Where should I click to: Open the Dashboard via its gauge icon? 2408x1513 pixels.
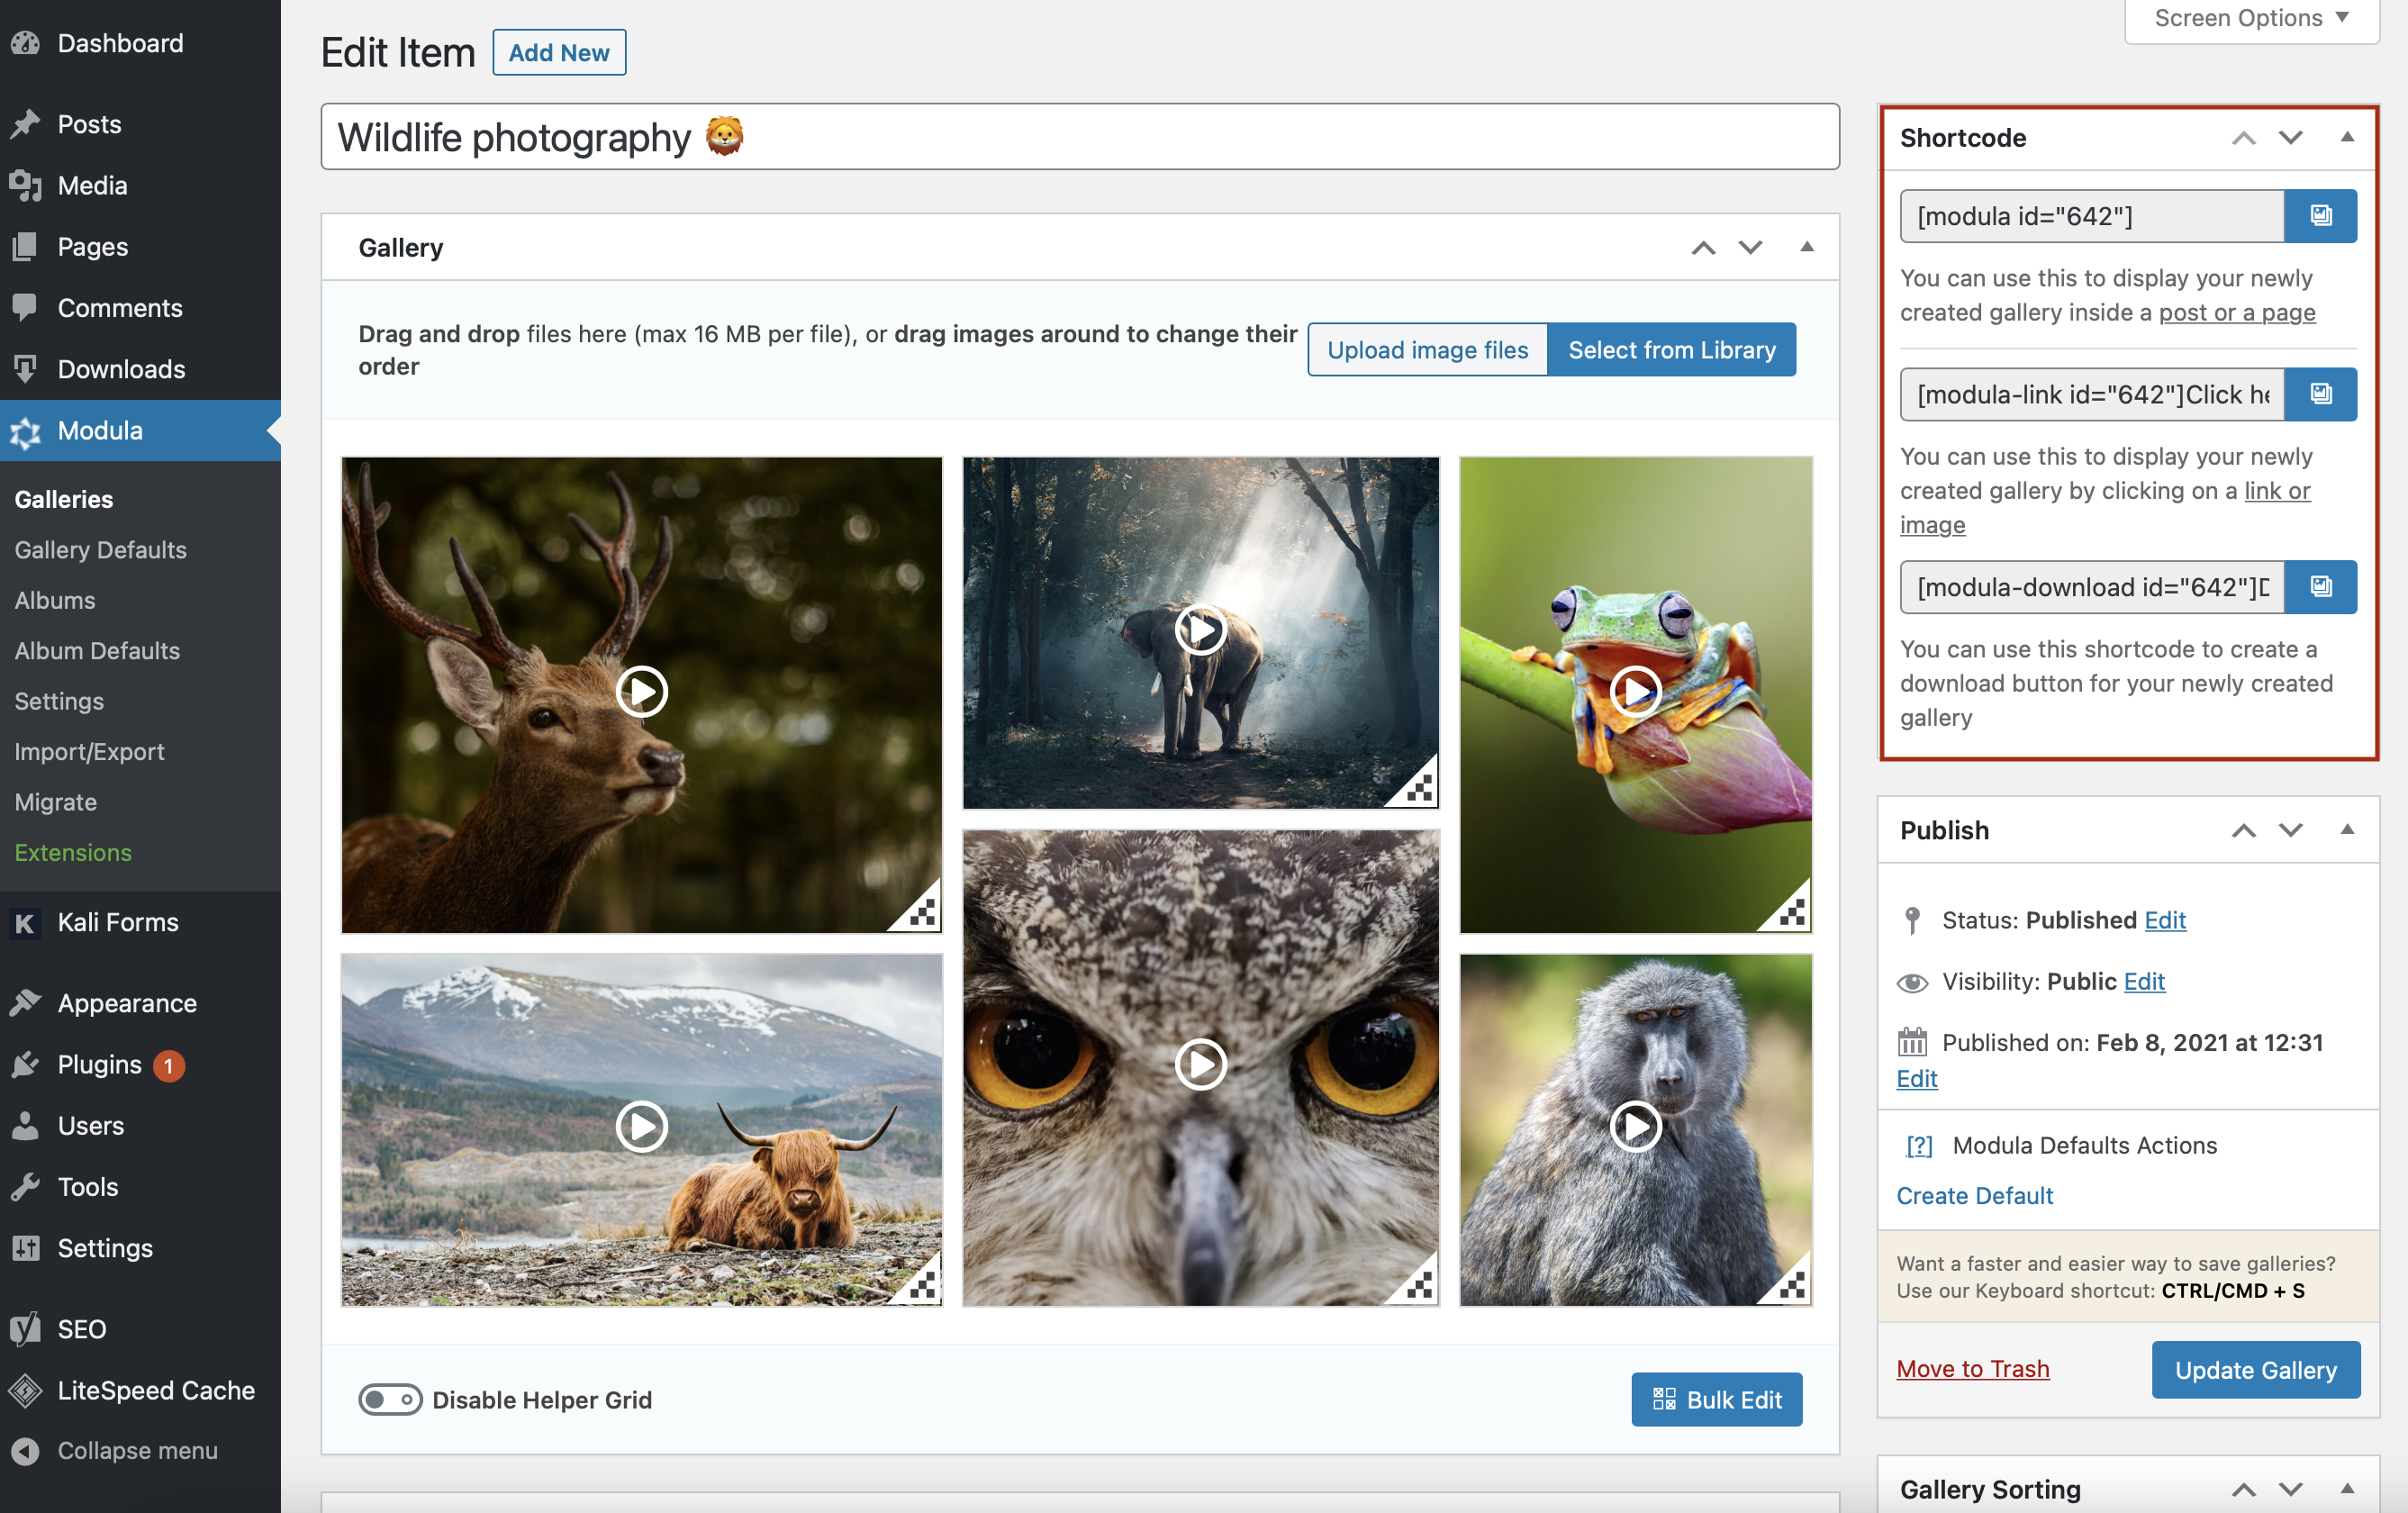tap(26, 42)
